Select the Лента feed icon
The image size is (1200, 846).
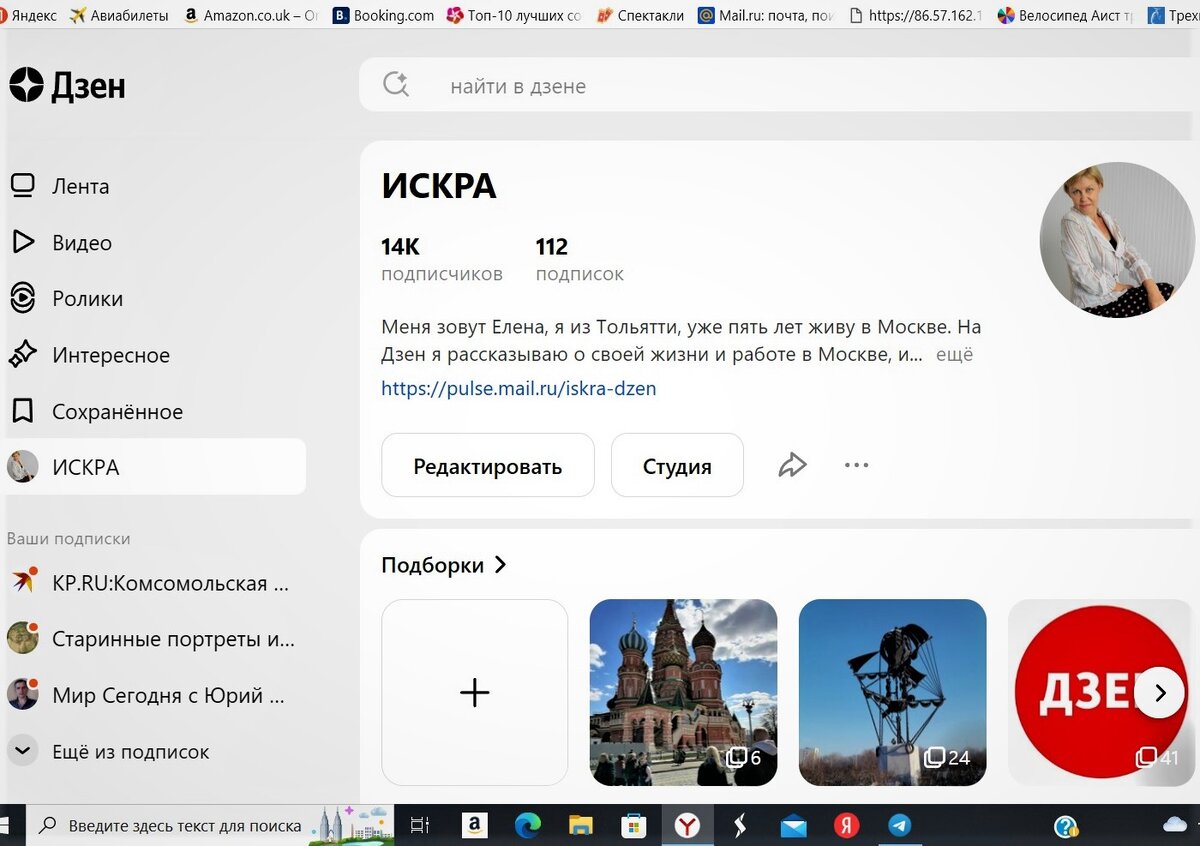22,186
